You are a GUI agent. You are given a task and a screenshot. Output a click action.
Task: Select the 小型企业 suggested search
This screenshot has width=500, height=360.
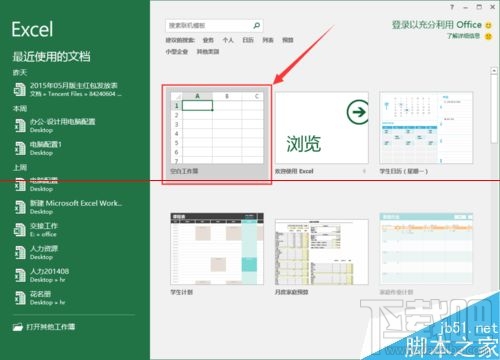[177, 52]
